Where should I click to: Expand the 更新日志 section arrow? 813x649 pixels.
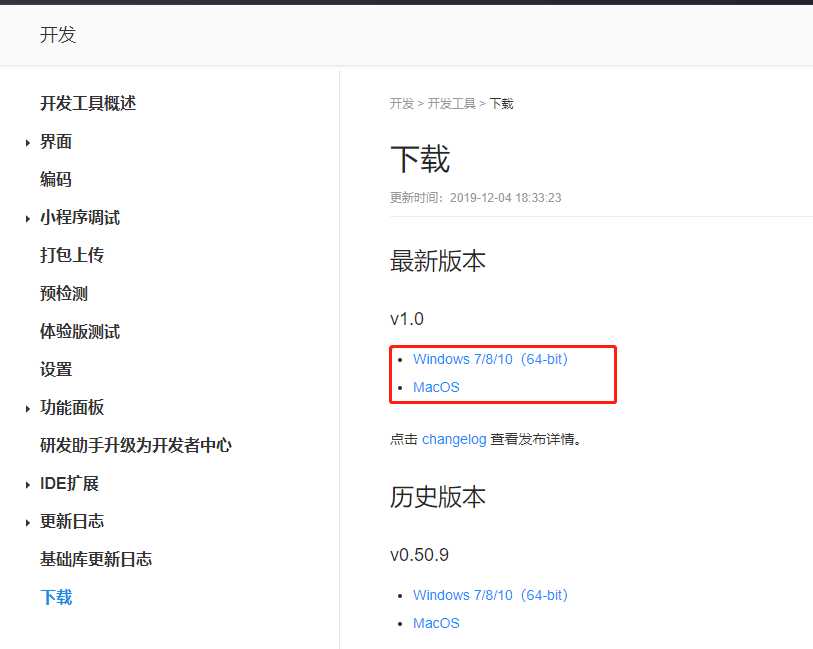point(28,523)
